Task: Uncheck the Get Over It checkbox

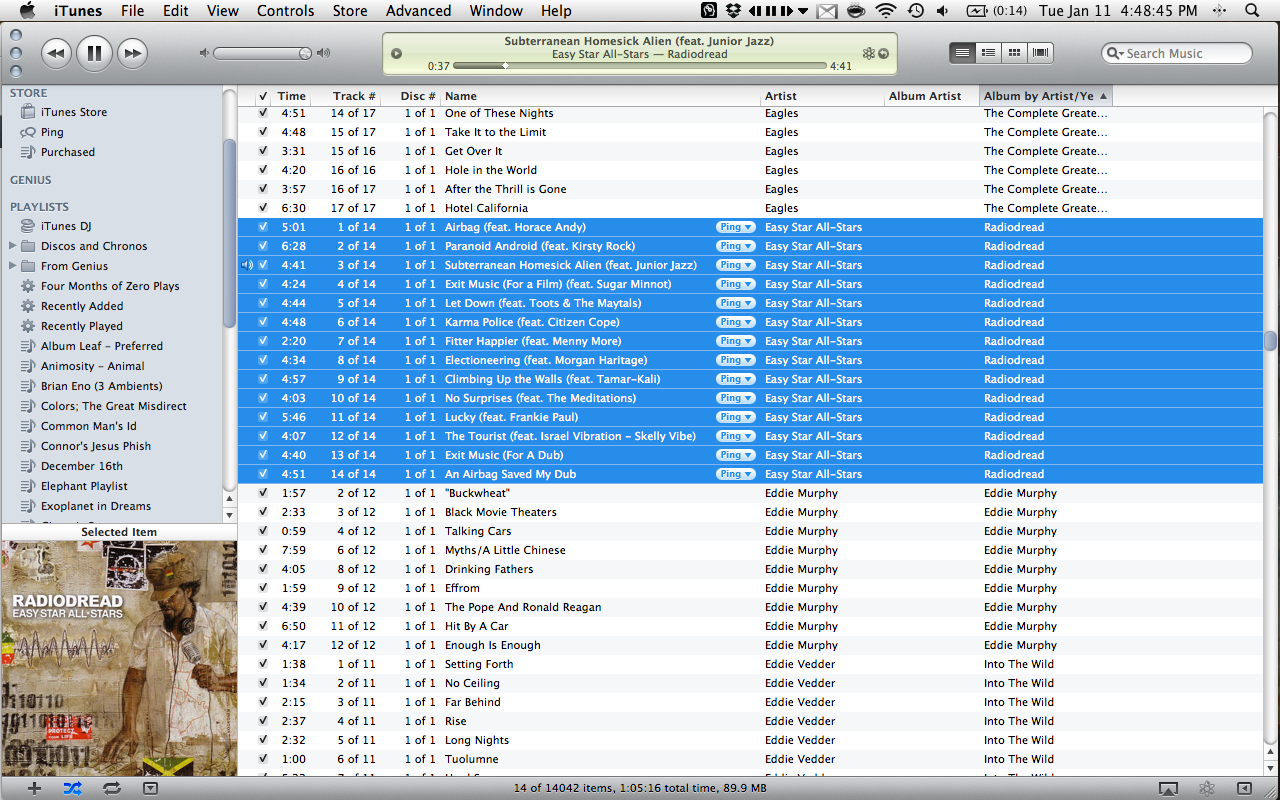Action: pyautogui.click(x=263, y=151)
